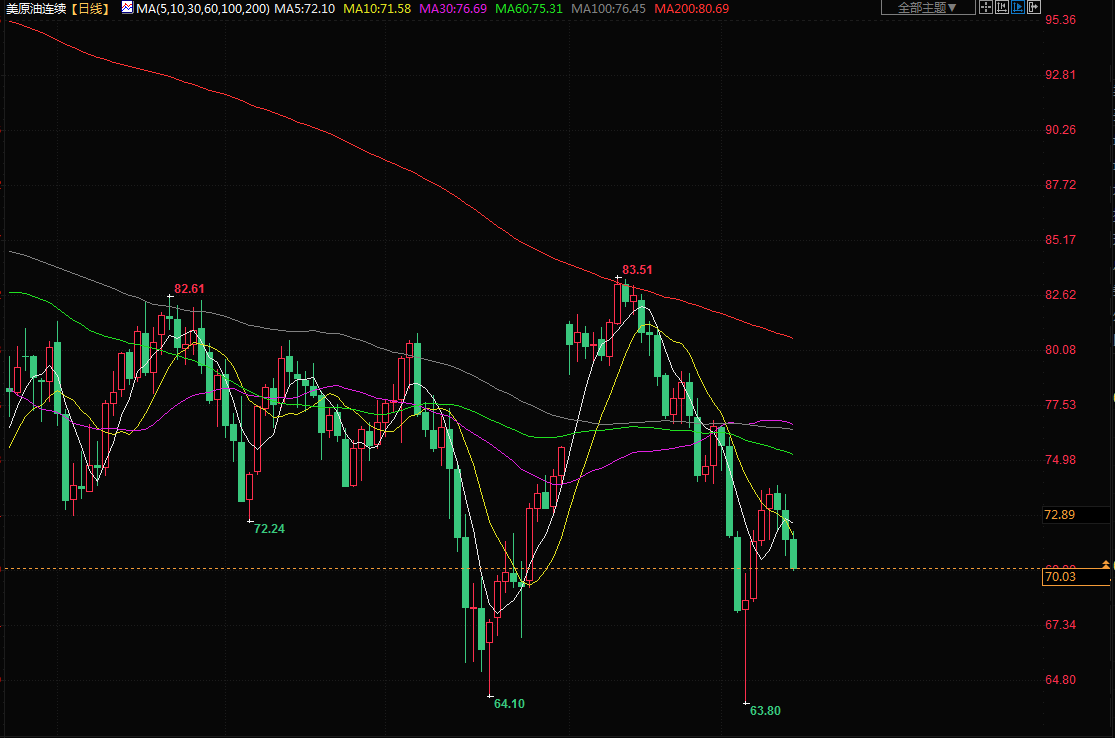Click the 83.51 high price marker
Screen dimensions: 1115x738
coord(637,270)
